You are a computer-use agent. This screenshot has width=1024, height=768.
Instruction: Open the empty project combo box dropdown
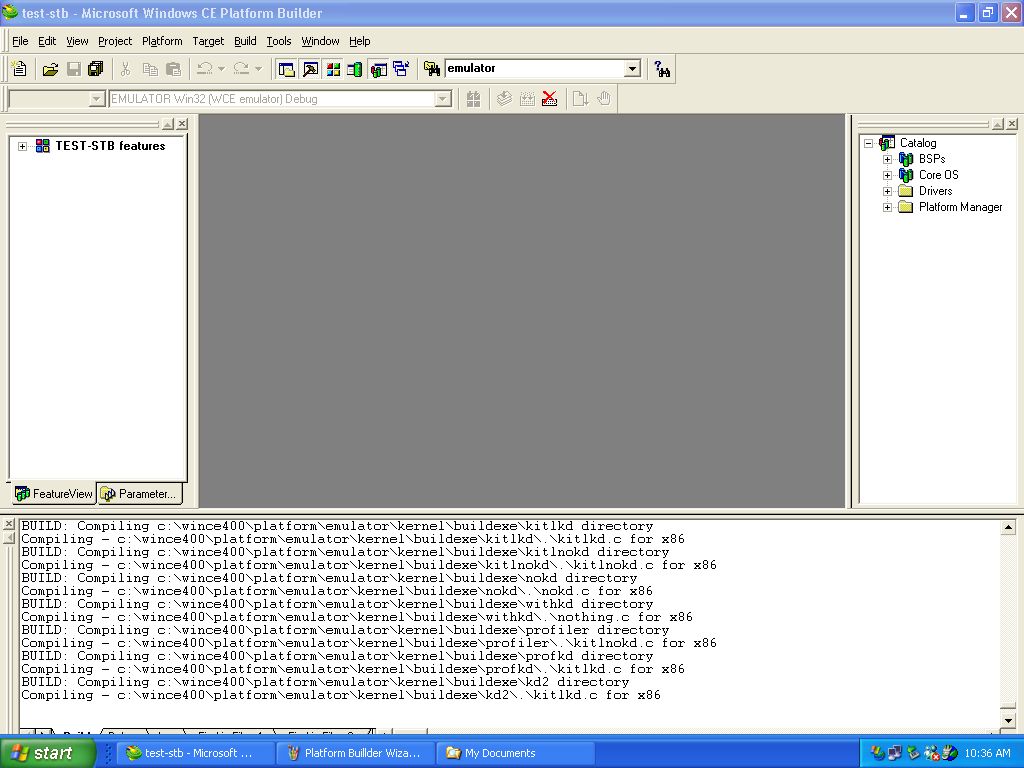pos(97,99)
